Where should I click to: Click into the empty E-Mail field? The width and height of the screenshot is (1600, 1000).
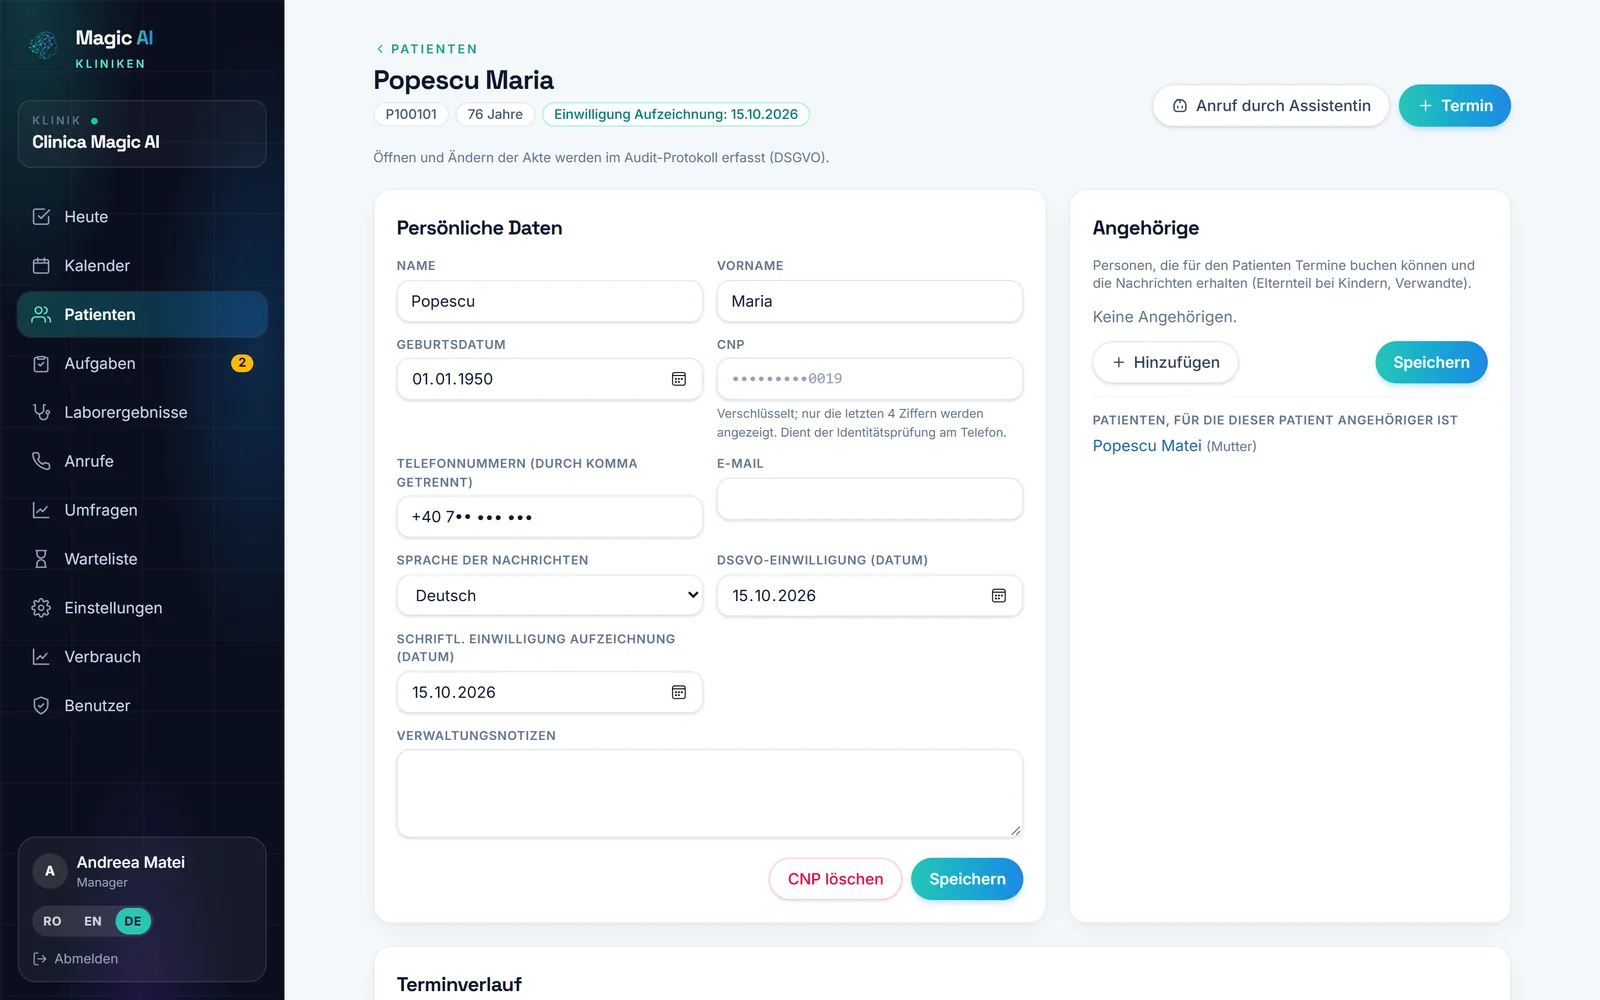click(x=870, y=499)
